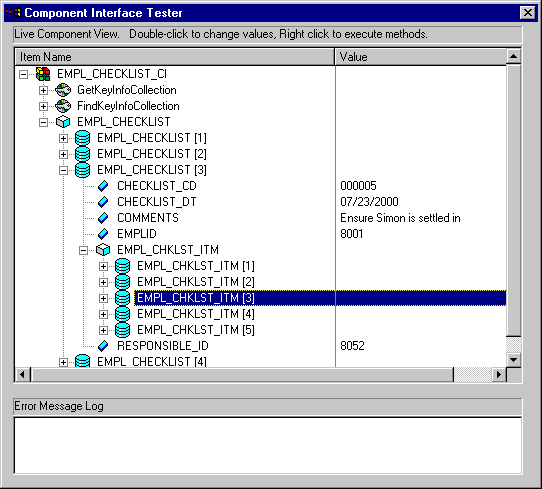Click the CHECKLIST_CD property diamond icon
The image size is (542, 489).
(103, 186)
